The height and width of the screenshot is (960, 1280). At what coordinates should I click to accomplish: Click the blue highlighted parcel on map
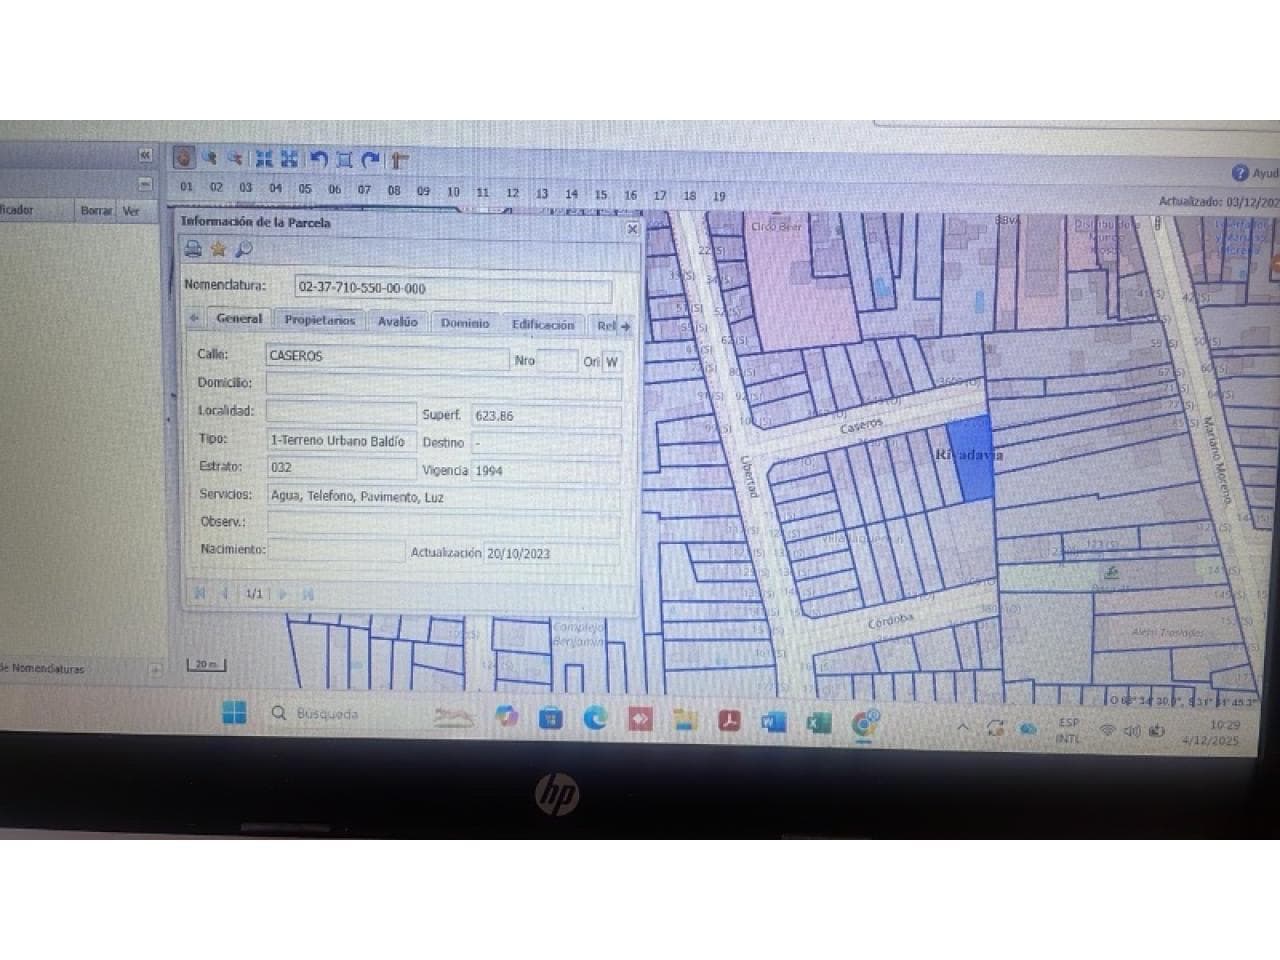tap(969, 459)
